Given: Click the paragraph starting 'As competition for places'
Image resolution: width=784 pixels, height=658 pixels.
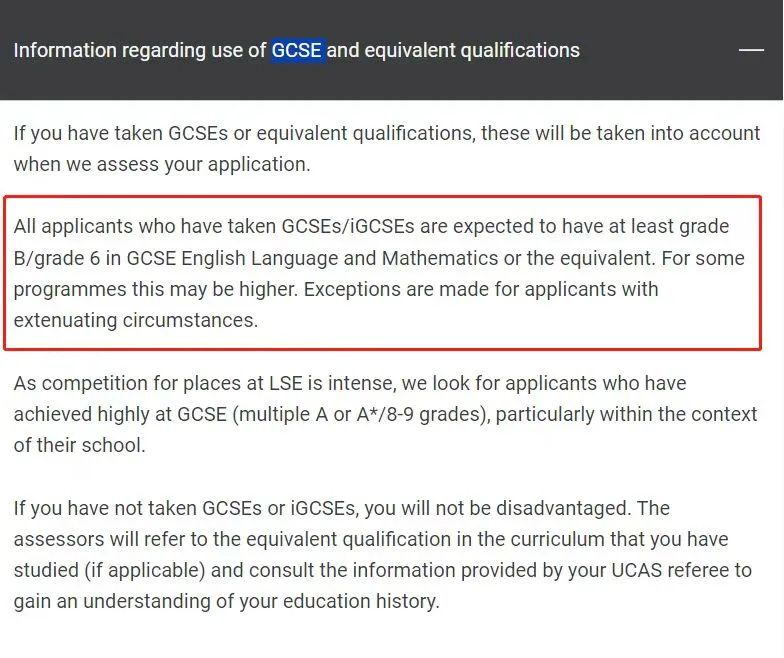Looking at the screenshot, I should pyautogui.click(x=386, y=414).
